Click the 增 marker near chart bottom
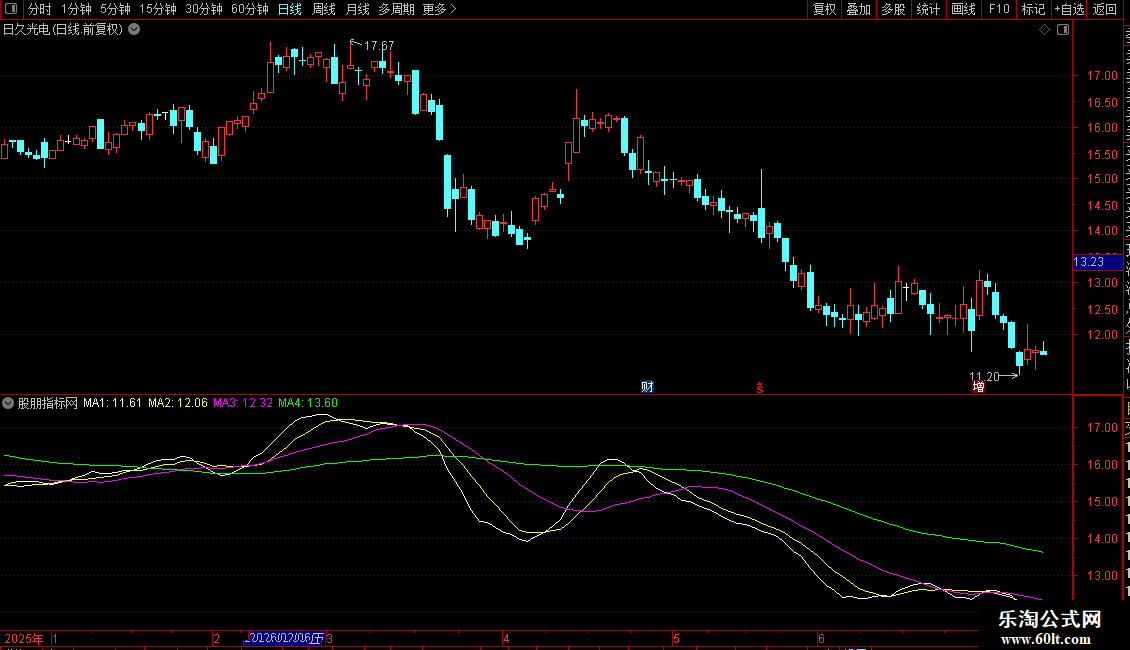The height and width of the screenshot is (650, 1130). pyautogui.click(x=979, y=387)
